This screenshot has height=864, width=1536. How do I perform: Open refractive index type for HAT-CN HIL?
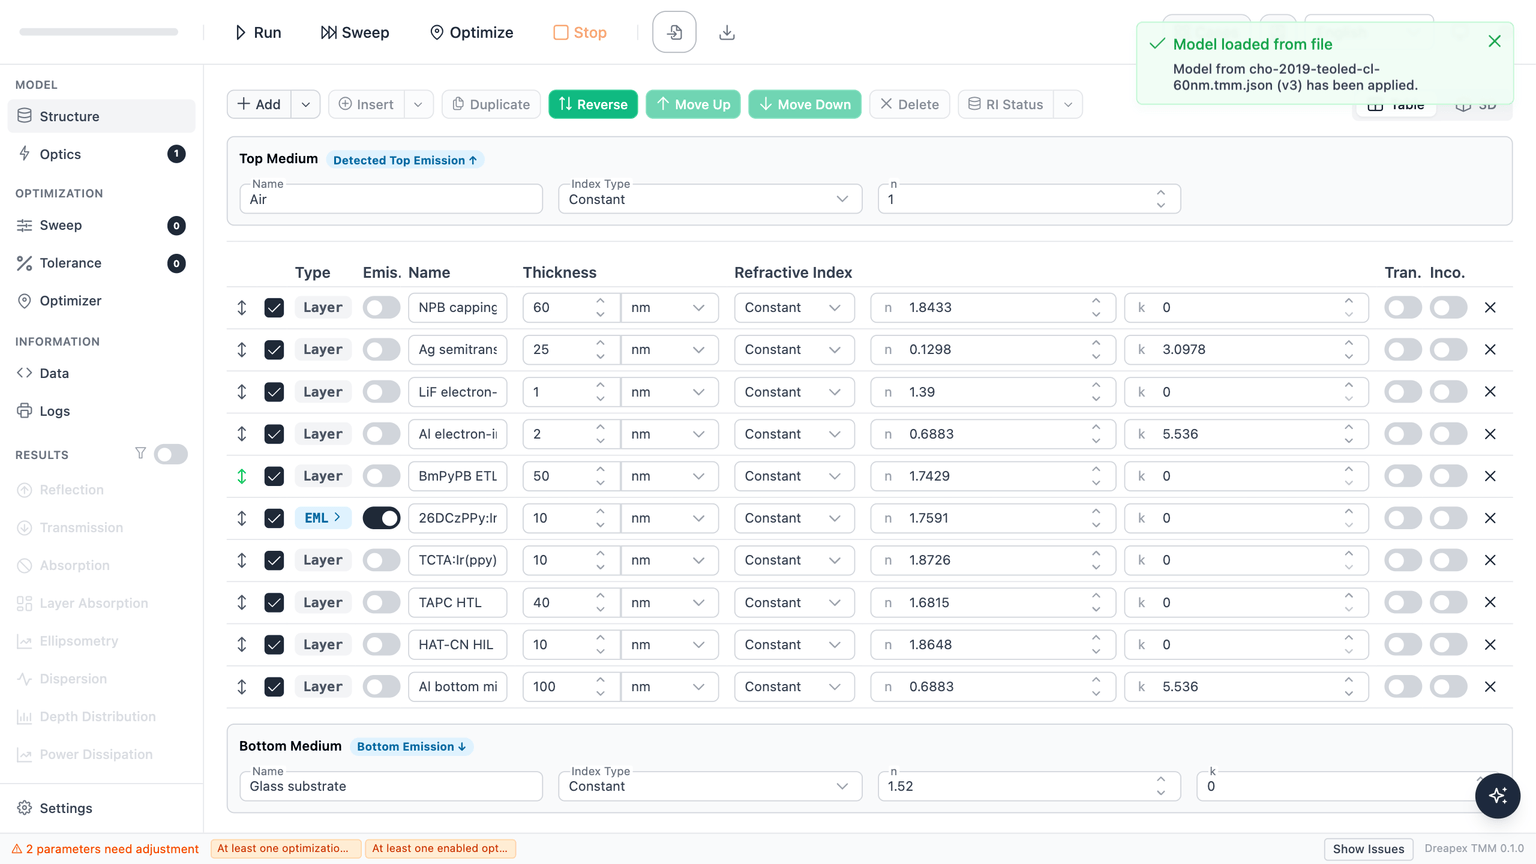[794, 645]
